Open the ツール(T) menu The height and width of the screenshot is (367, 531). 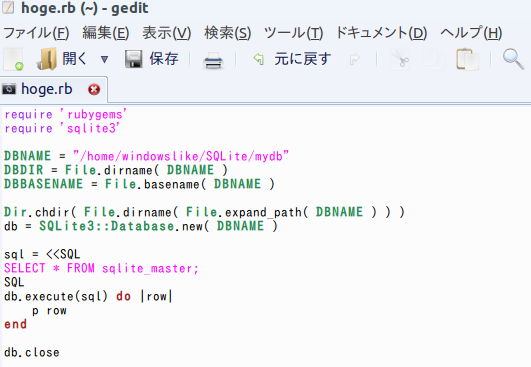tap(293, 33)
